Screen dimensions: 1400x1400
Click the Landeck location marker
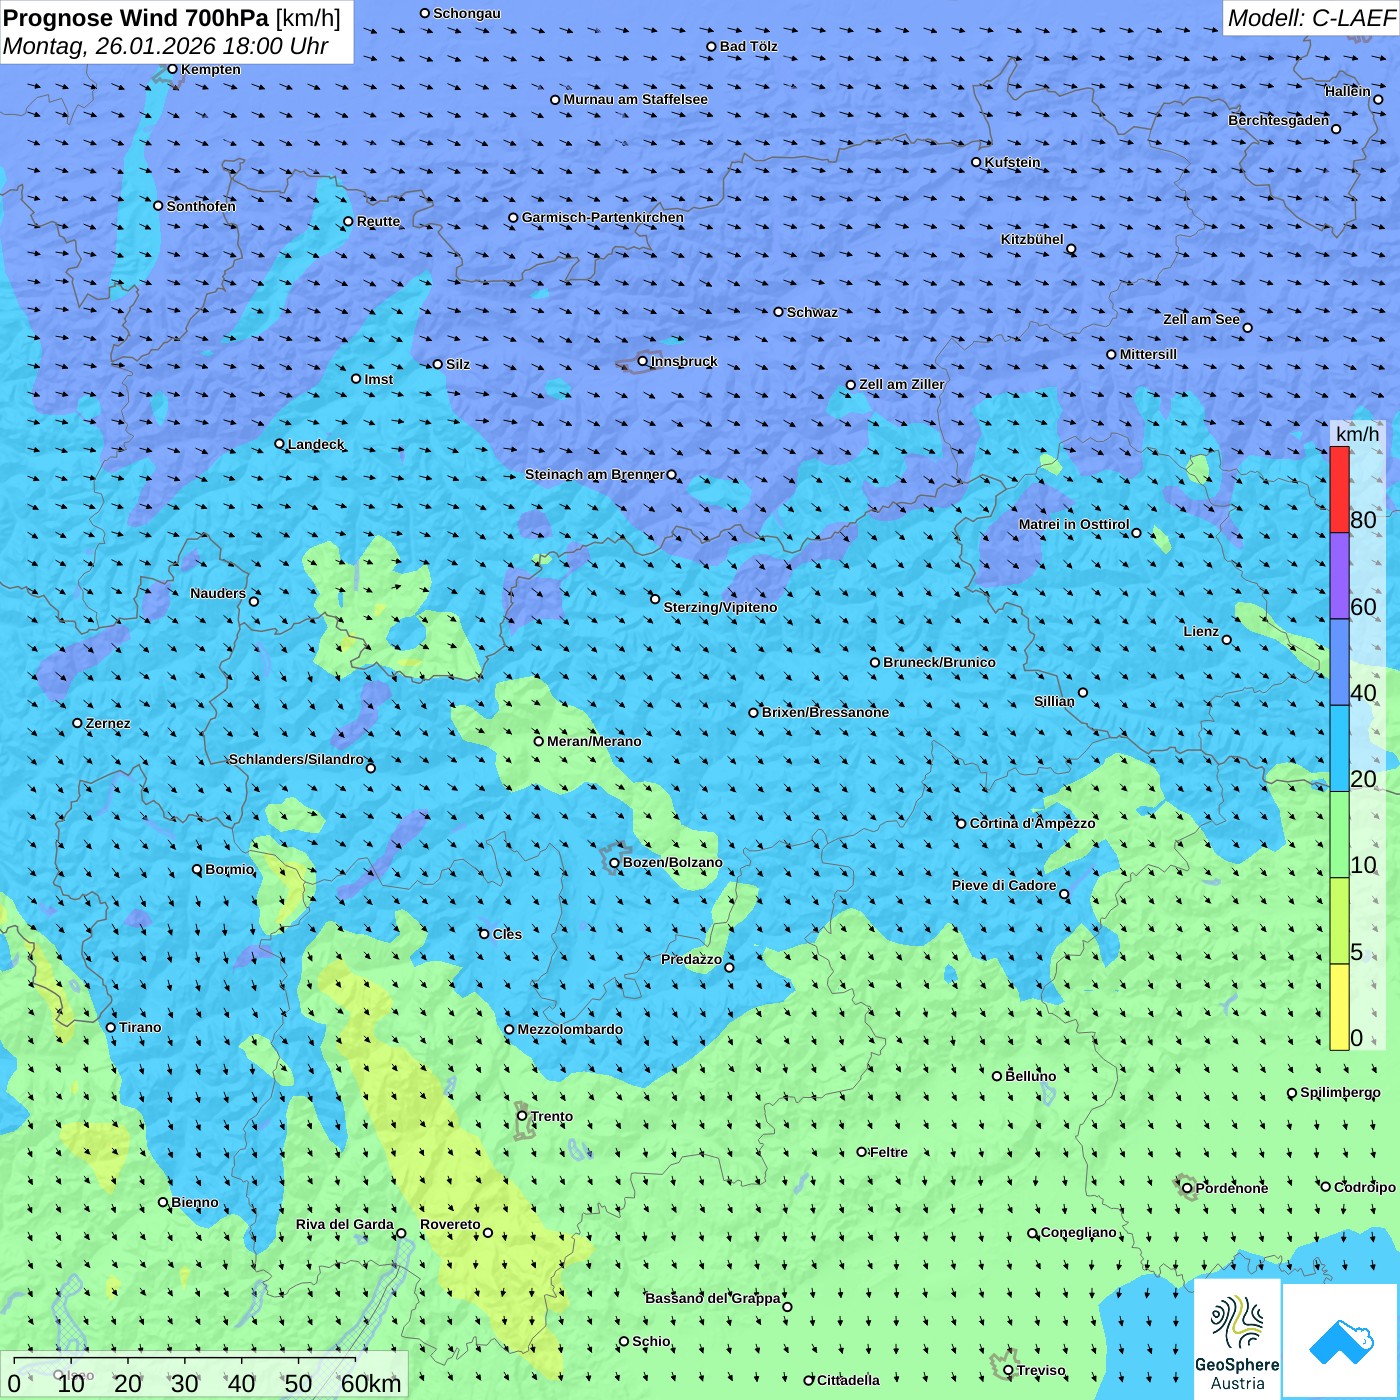pos(279,444)
